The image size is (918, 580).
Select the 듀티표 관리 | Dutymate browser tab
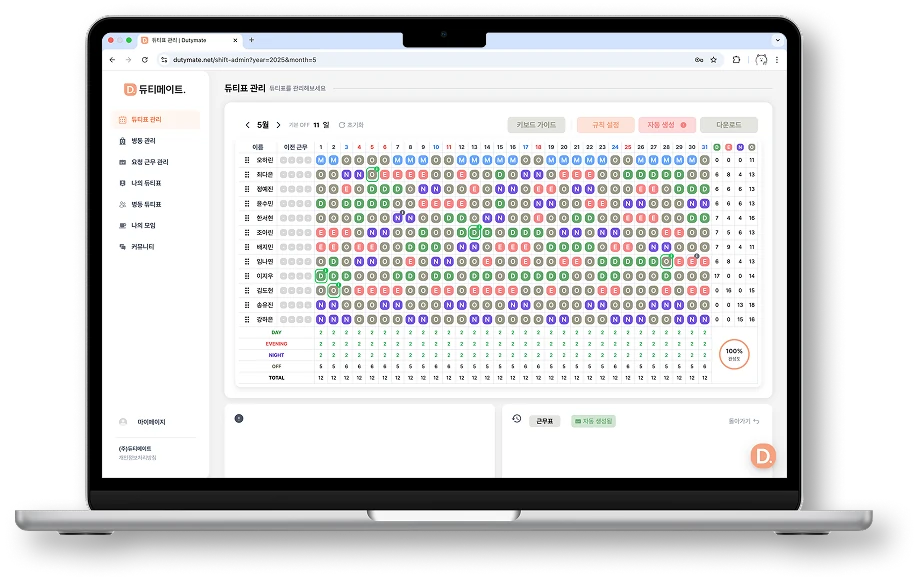(x=189, y=40)
